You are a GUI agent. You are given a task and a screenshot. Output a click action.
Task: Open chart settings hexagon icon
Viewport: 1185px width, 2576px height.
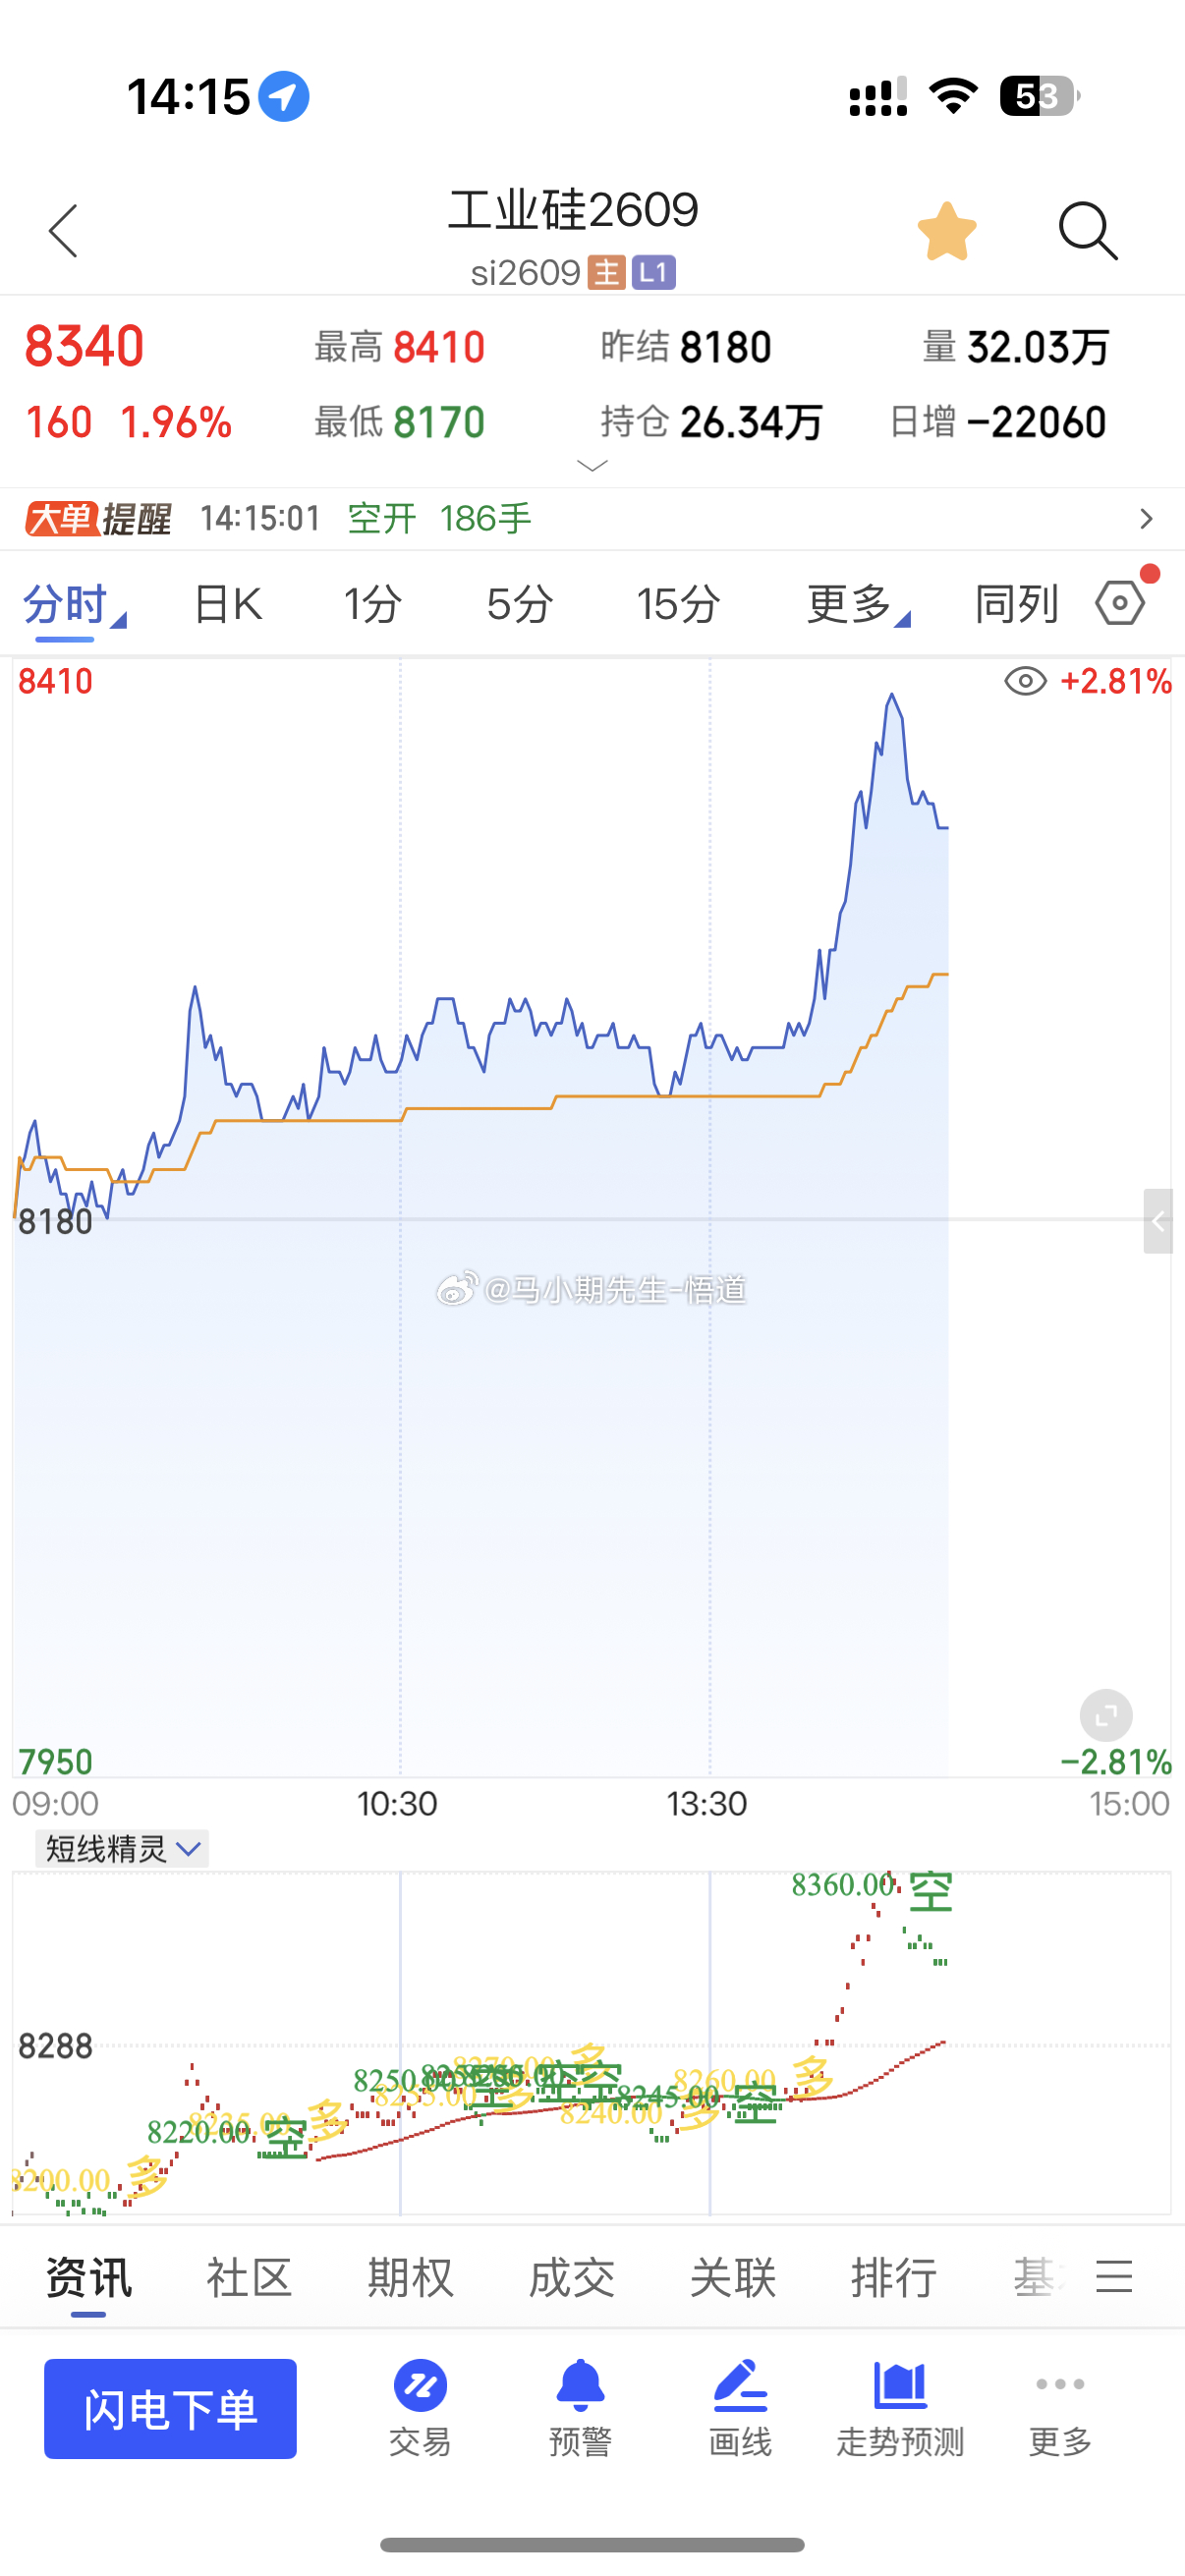1121,603
